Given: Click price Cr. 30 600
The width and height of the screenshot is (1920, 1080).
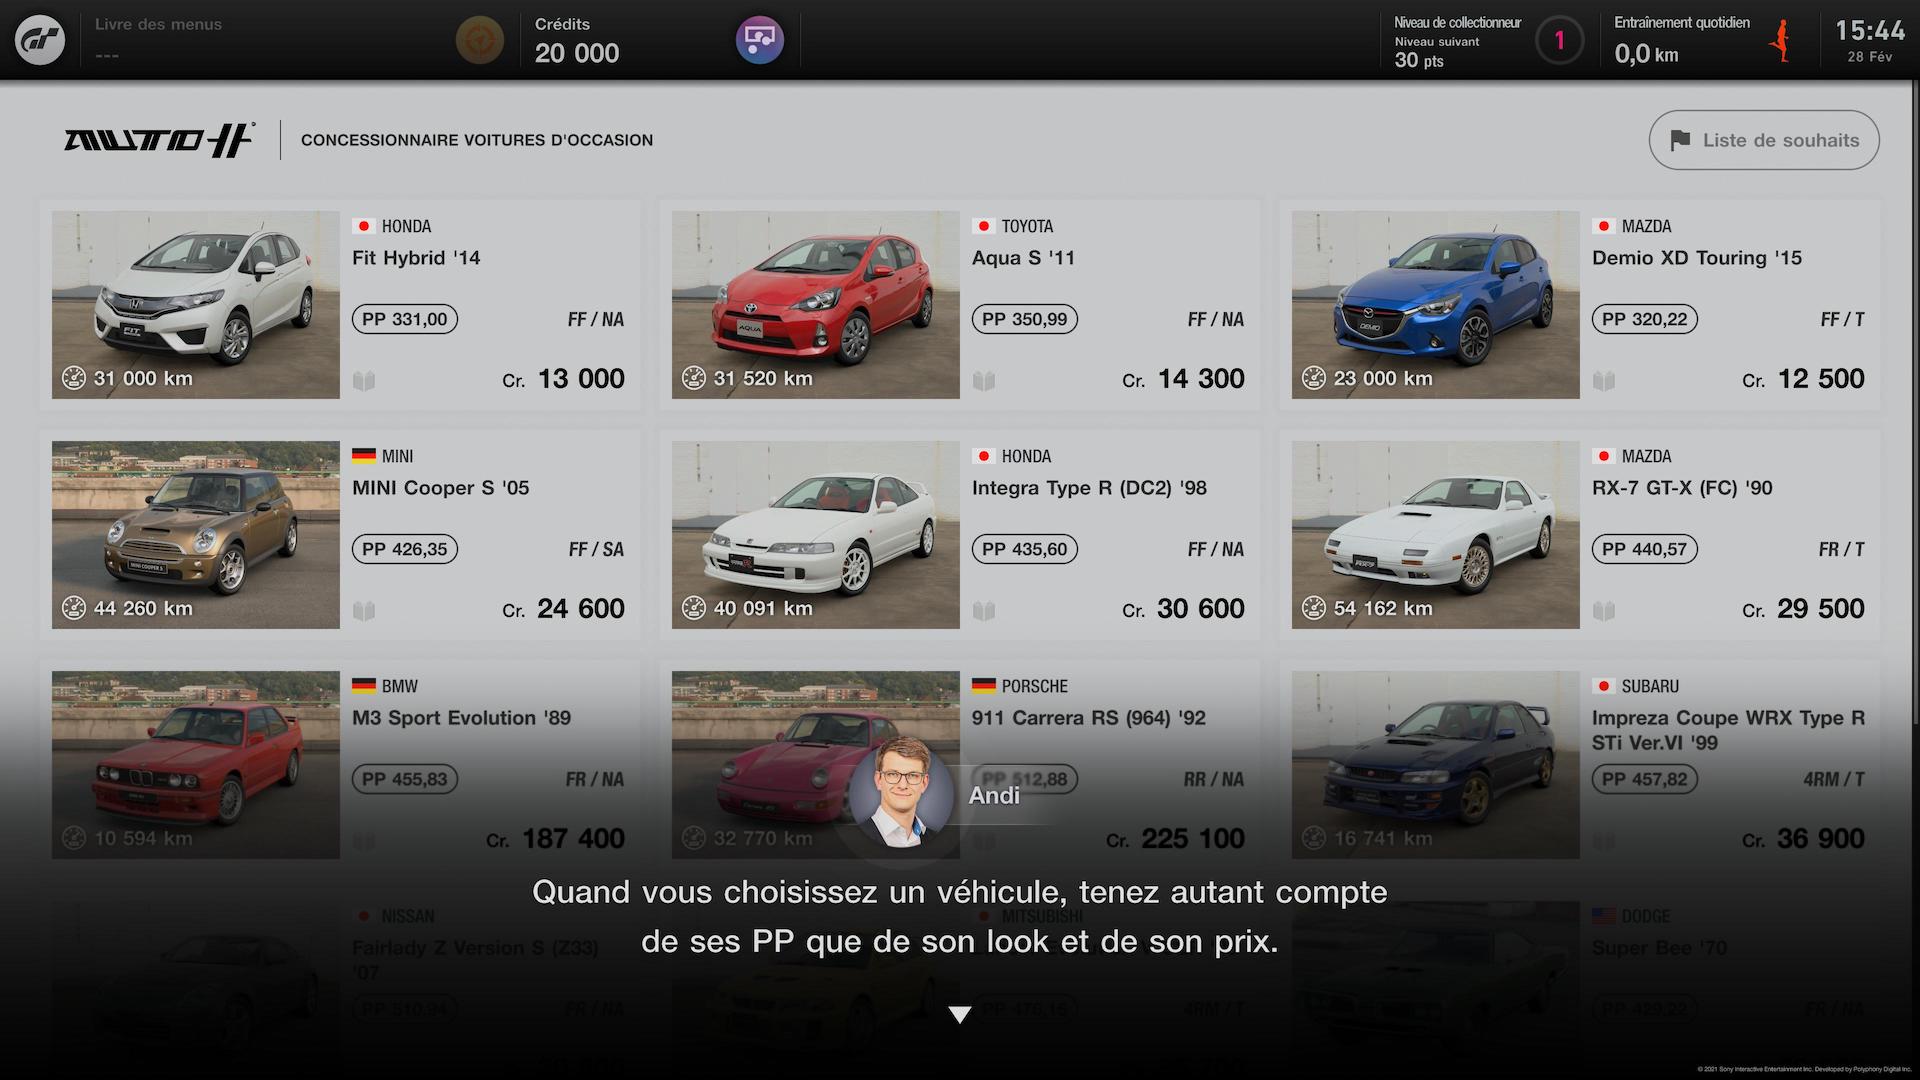Looking at the screenshot, I should 1184,609.
